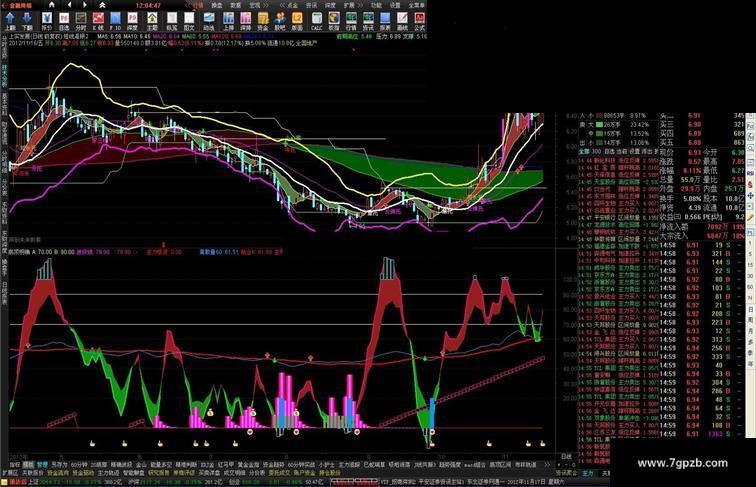Select the 资金趋势 indicator tab
The height and width of the screenshot is (487, 756).
click(273, 465)
